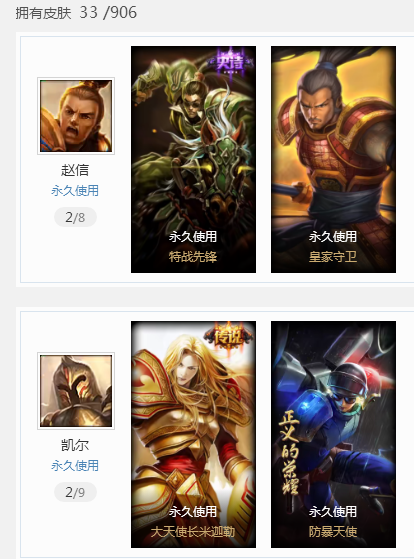Click the 拥有皮肤 33/906 header
Screen dimensions: 414x559
click(x=76, y=13)
